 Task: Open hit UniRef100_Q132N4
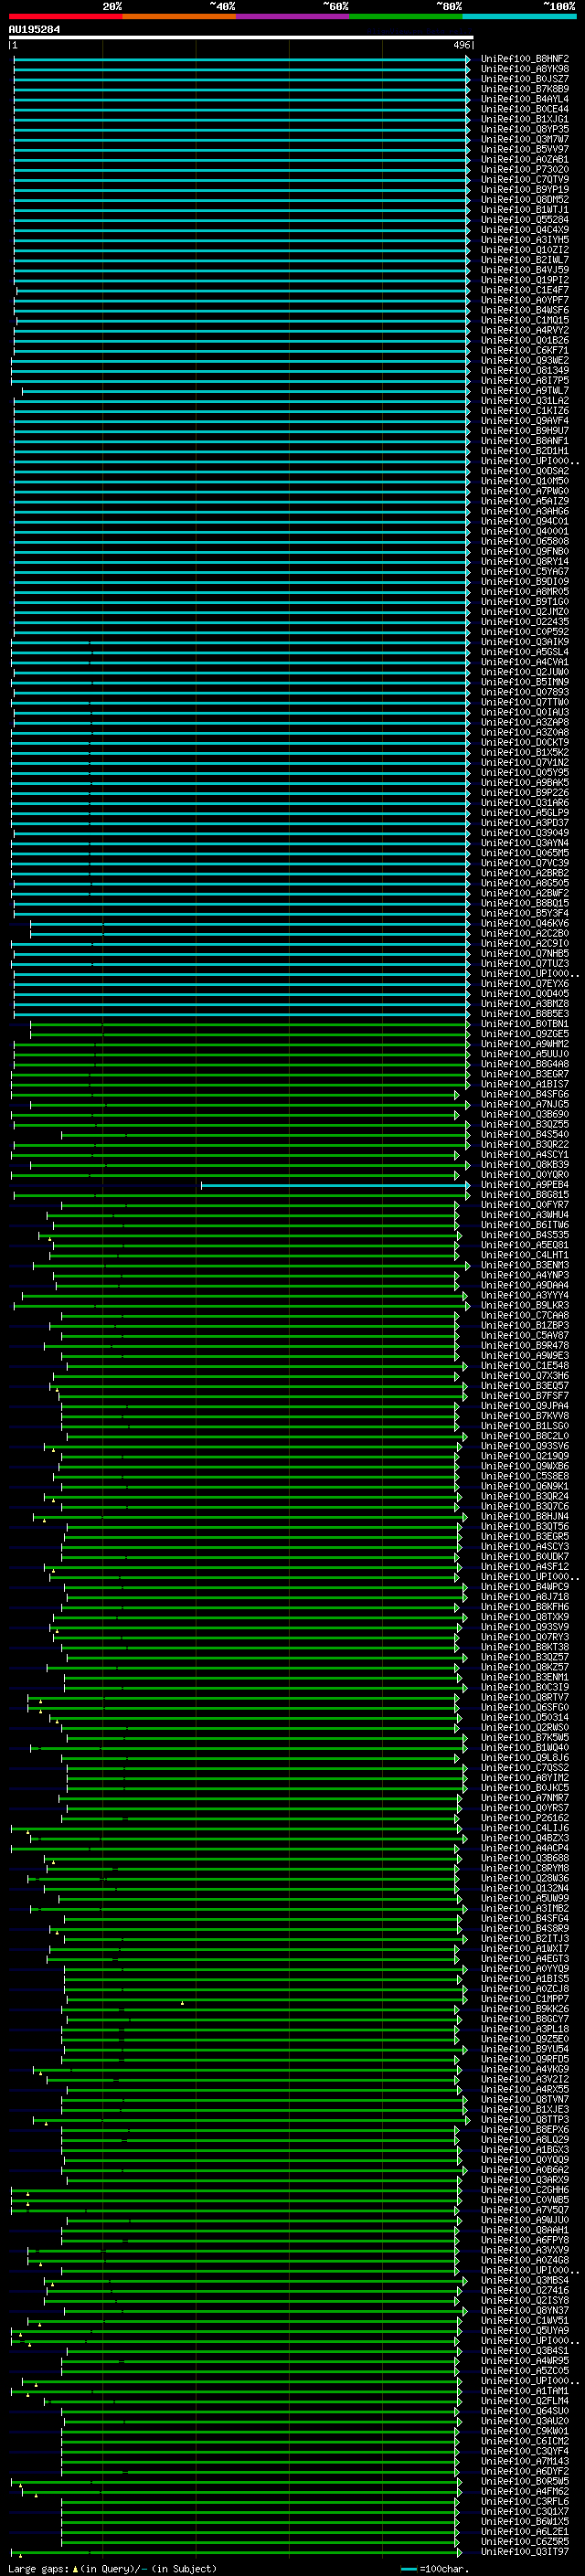pos(524,1889)
